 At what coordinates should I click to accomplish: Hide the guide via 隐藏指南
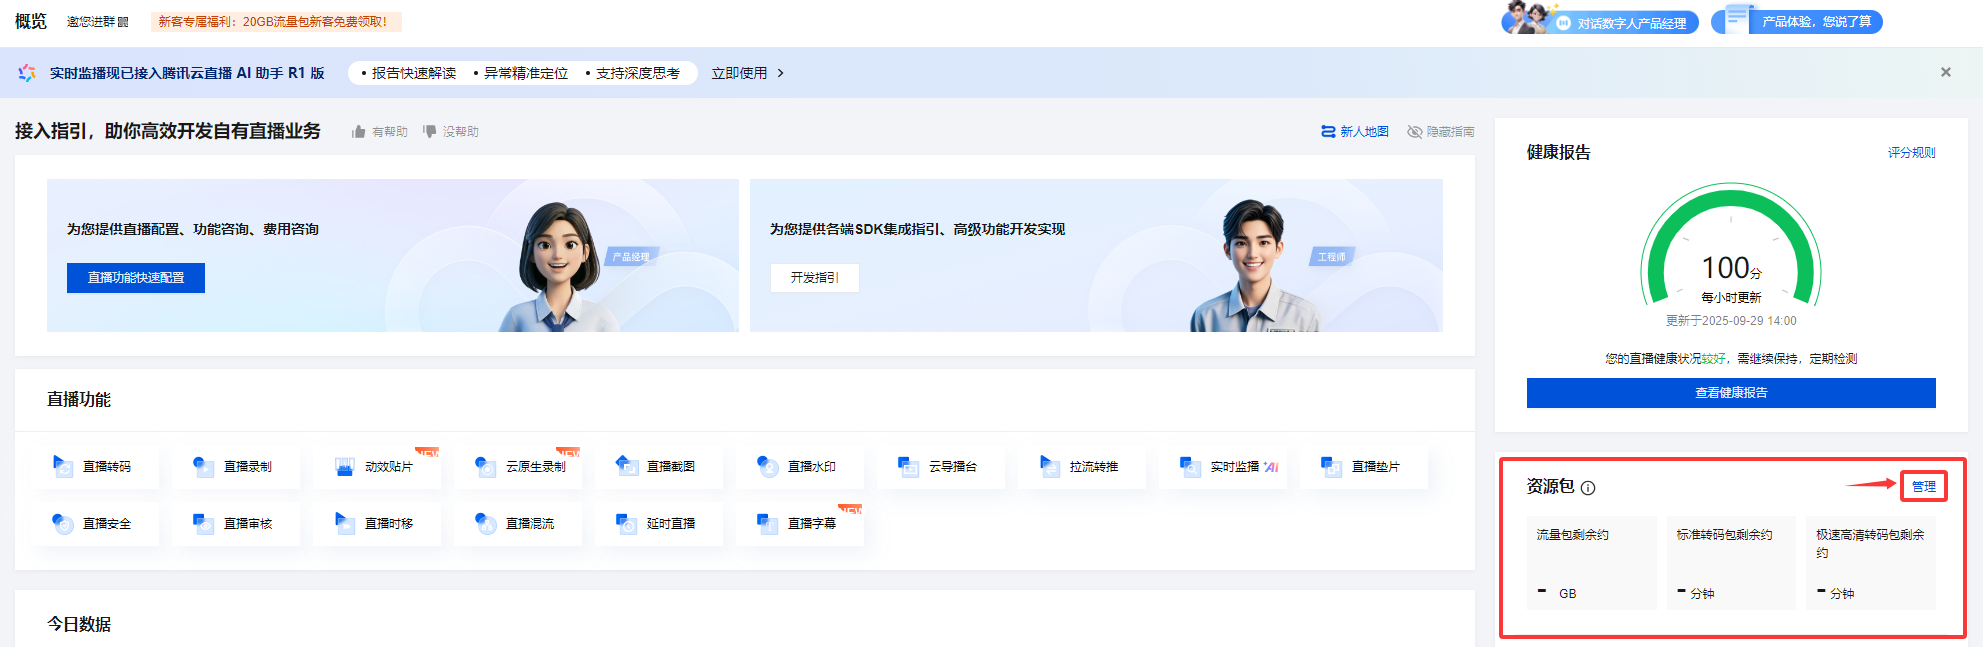[1440, 132]
